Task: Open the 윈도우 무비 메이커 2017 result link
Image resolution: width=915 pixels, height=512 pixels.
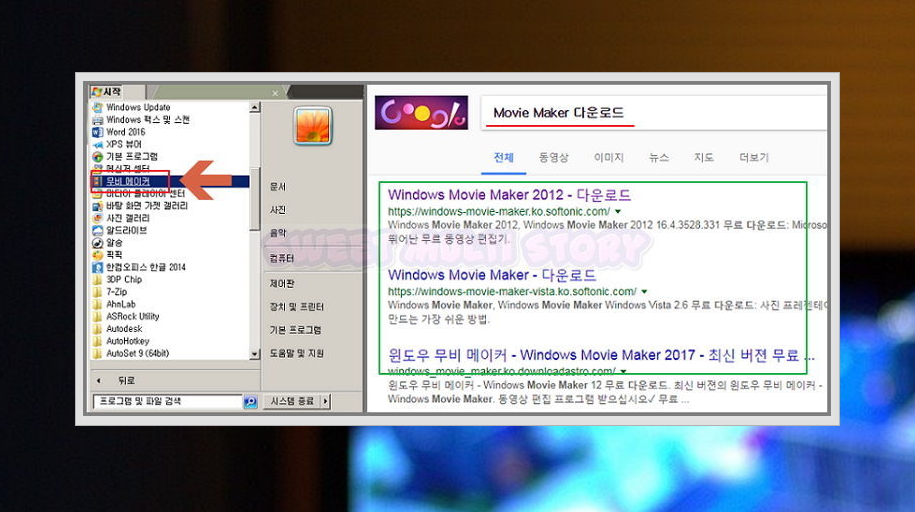Action: pyautogui.click(x=601, y=355)
